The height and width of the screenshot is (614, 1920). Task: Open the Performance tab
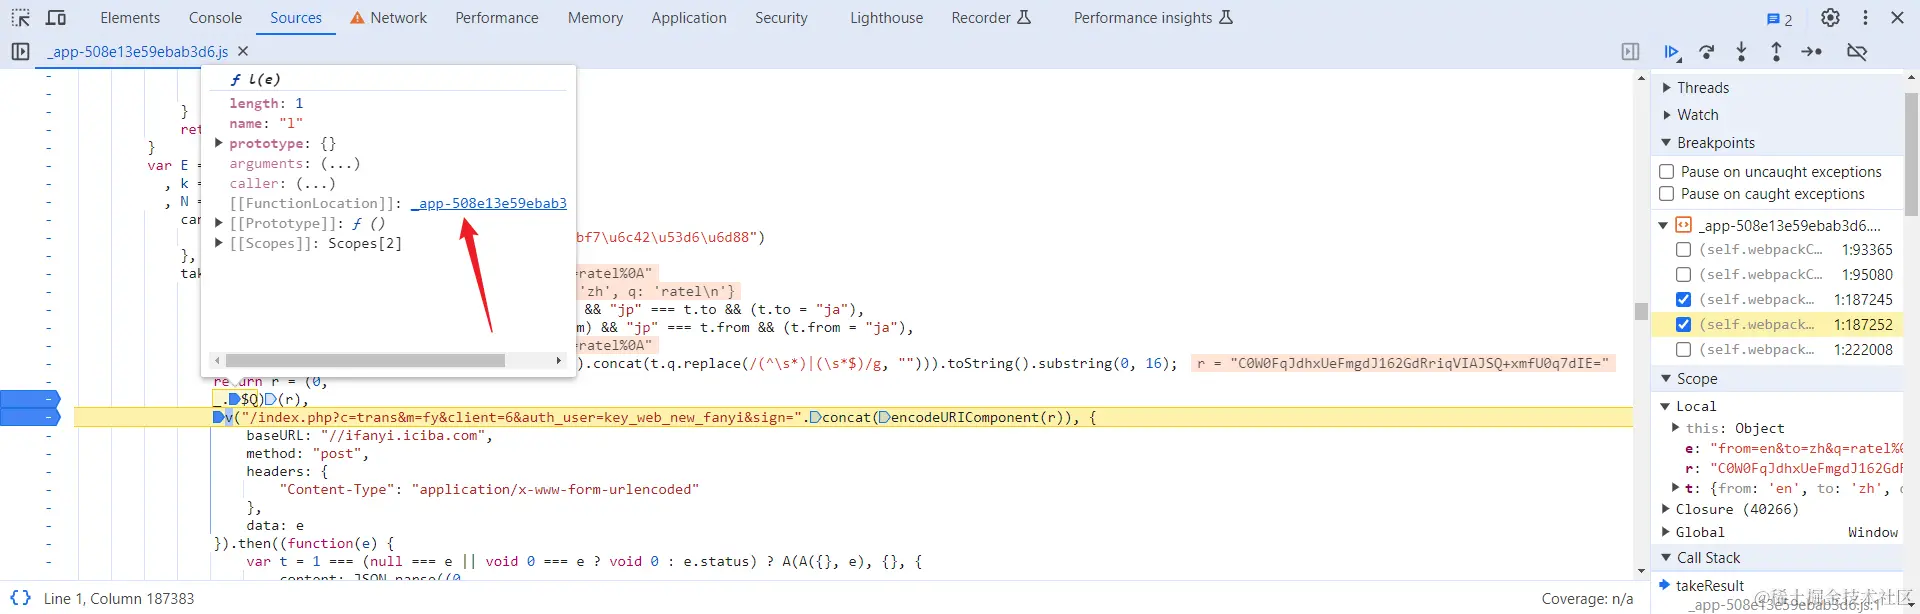[497, 18]
